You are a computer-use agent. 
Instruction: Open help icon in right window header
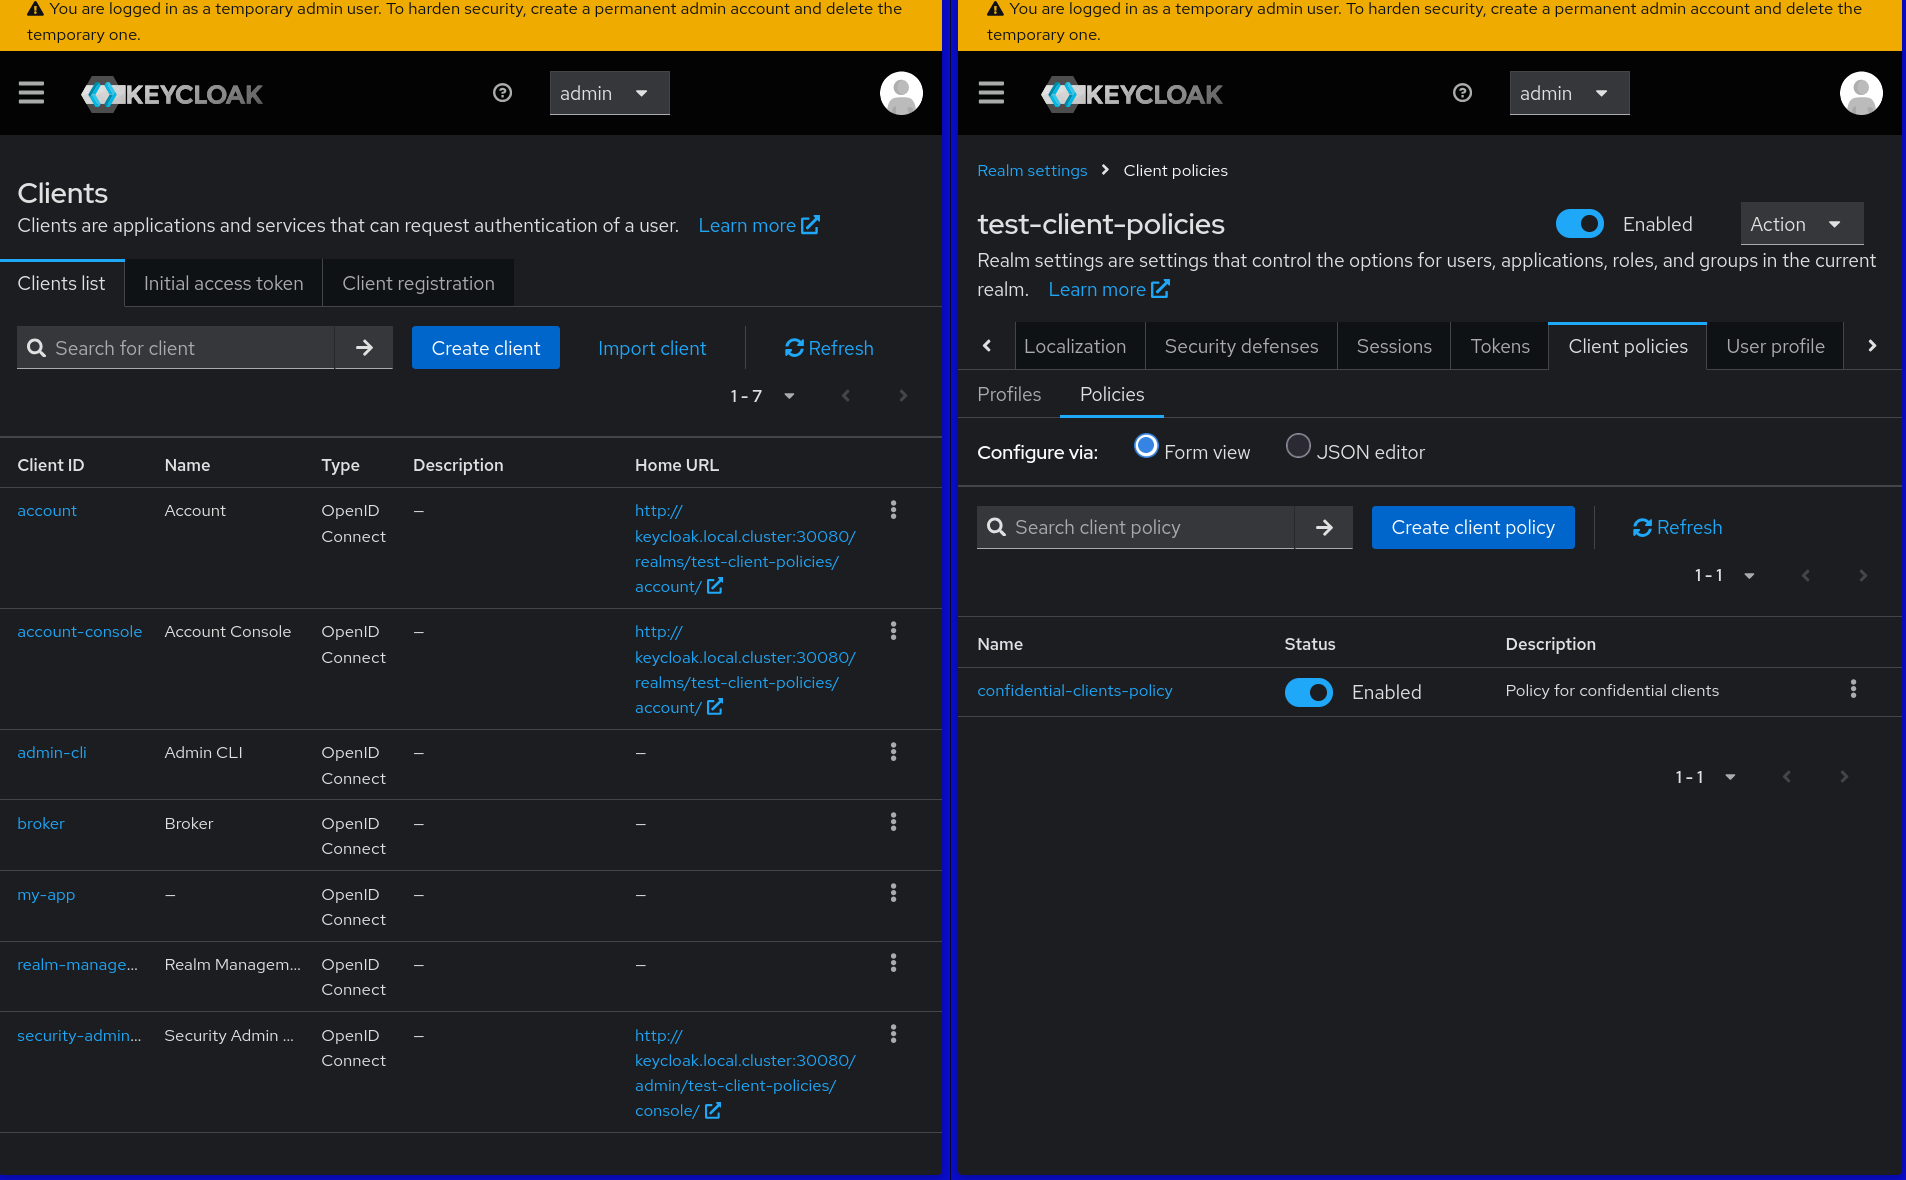click(1462, 93)
